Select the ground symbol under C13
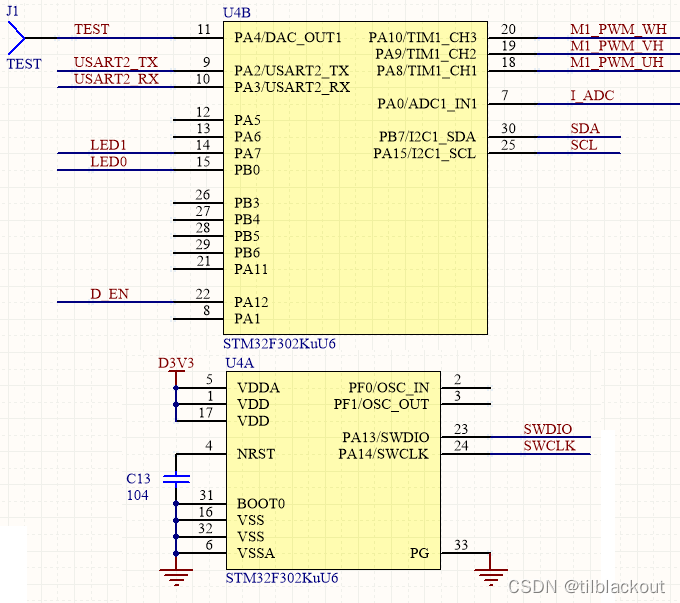This screenshot has width=680, height=603. pos(176,577)
